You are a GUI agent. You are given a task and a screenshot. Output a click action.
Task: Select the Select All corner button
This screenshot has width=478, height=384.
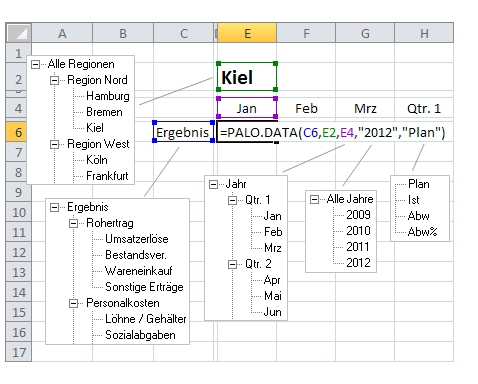(x=19, y=33)
